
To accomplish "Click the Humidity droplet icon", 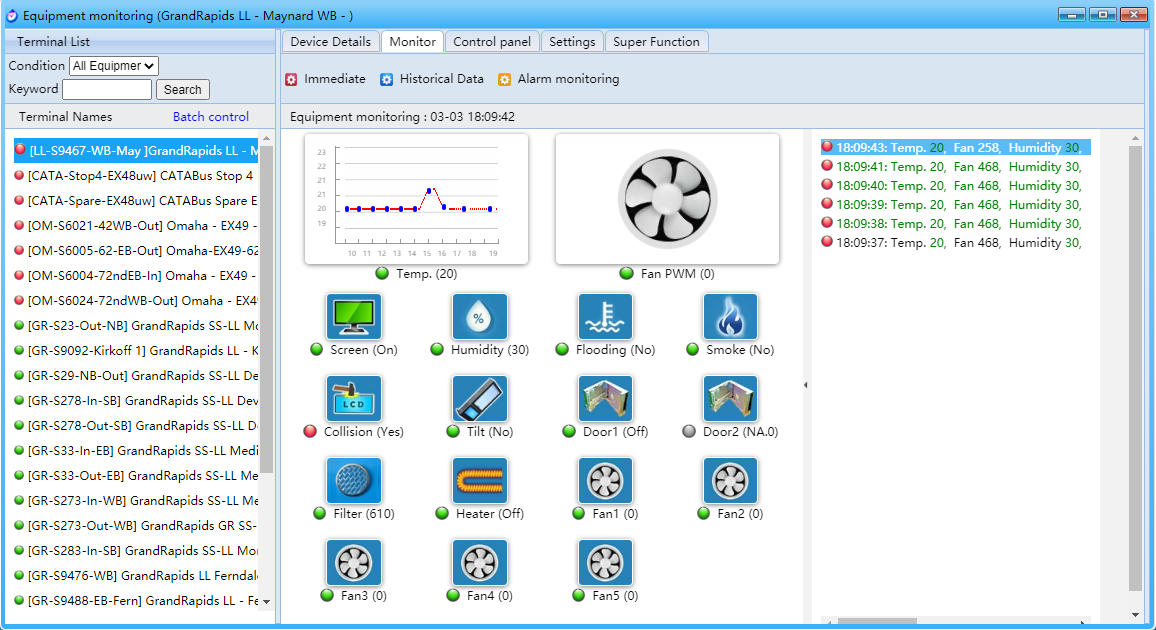I will click(480, 317).
